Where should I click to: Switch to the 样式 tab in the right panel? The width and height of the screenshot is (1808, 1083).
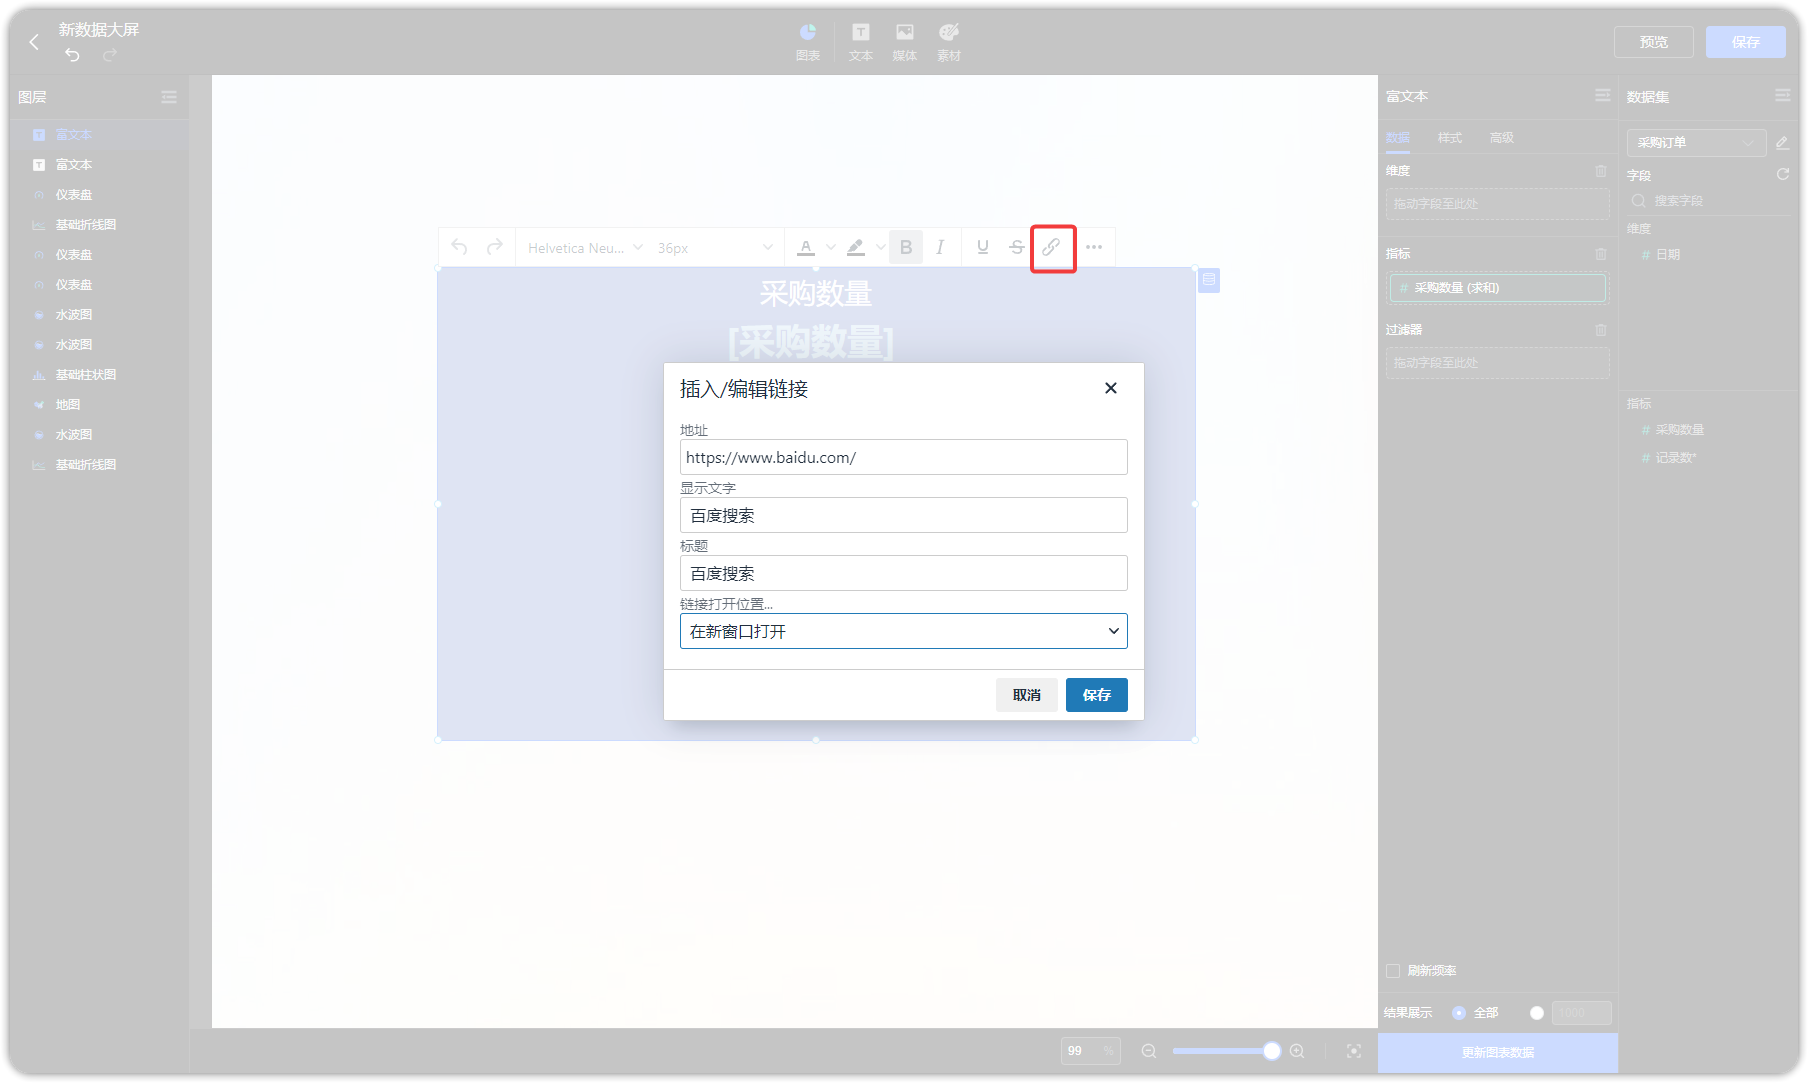(1449, 137)
